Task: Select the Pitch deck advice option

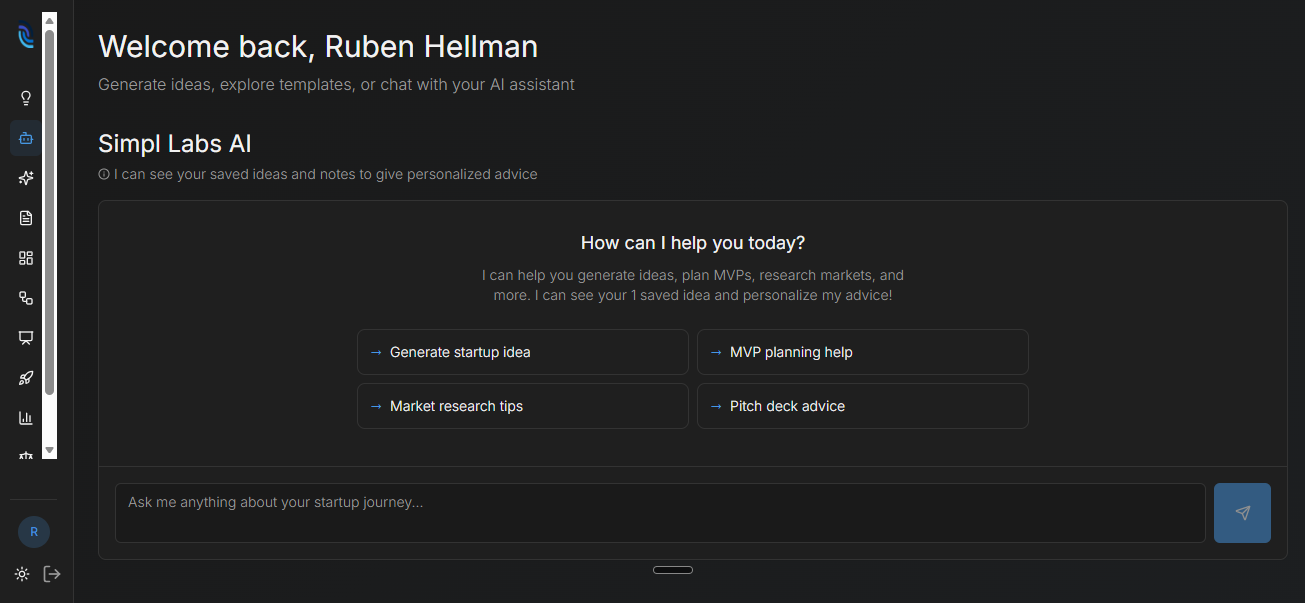Action: (x=862, y=406)
